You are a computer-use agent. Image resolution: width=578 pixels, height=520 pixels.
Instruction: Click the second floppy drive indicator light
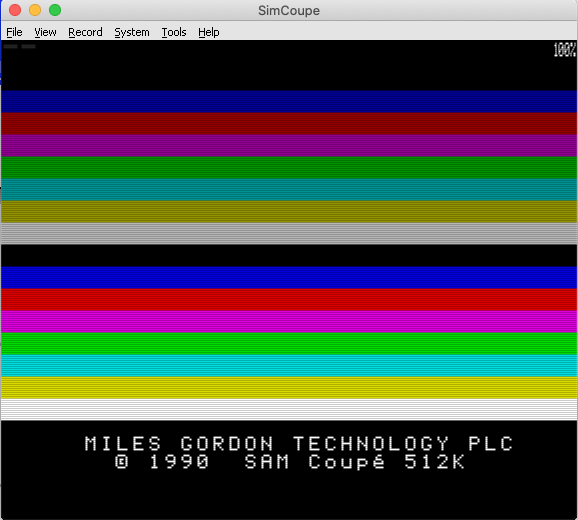coord(28,46)
